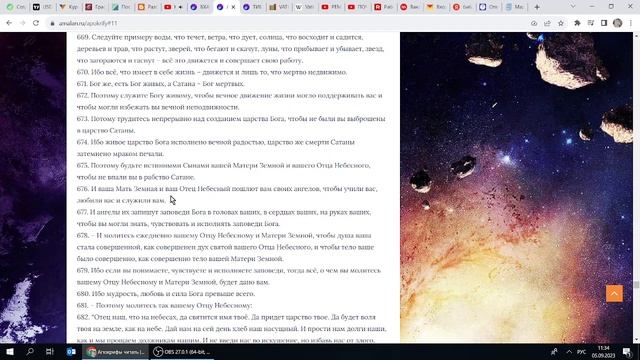
Task: Change the РУС input language
Action: (582, 351)
